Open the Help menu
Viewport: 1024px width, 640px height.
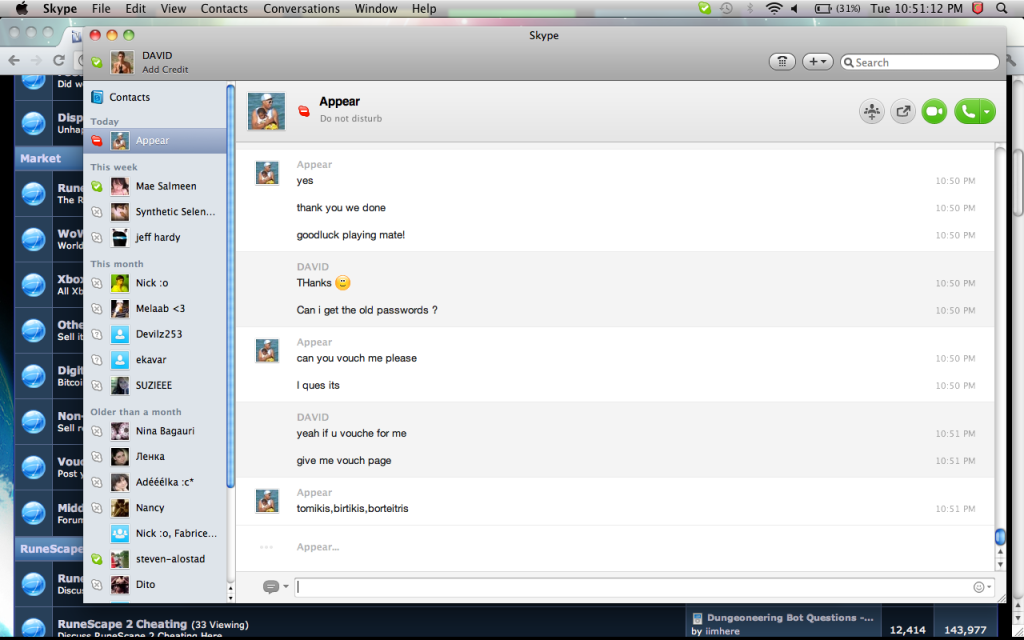[x=424, y=8]
